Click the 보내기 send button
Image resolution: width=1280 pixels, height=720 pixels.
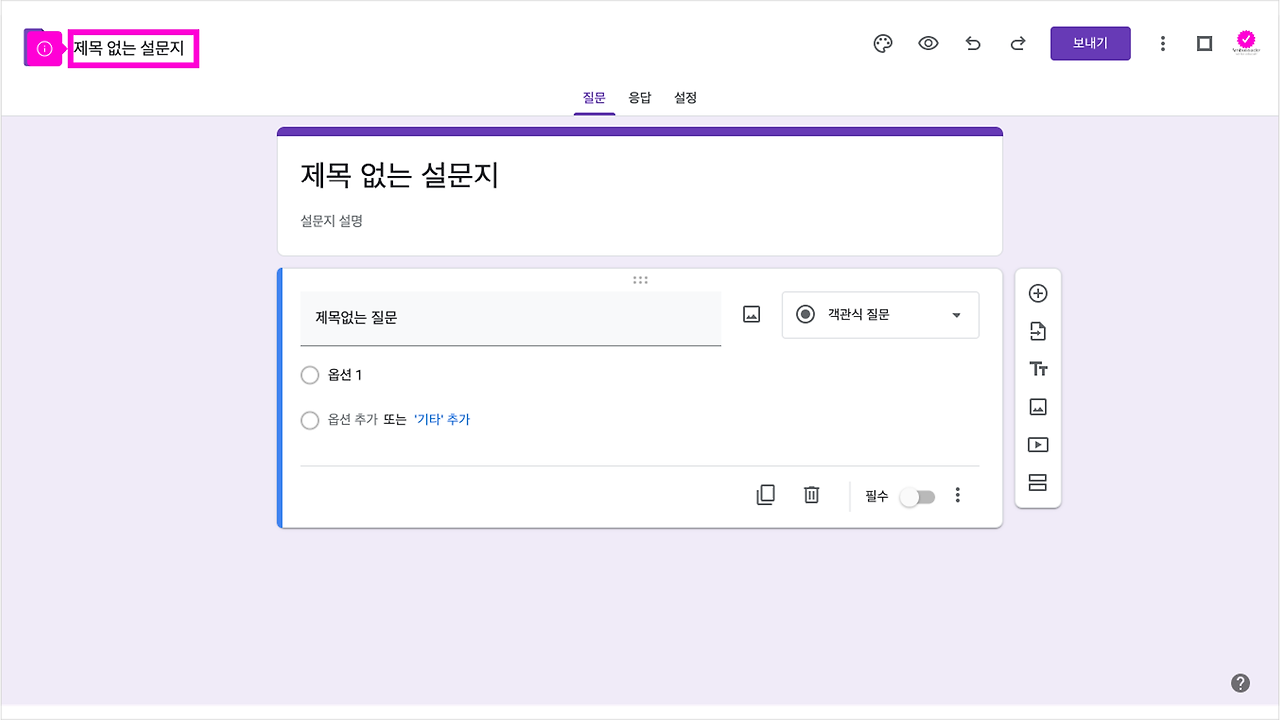(x=1090, y=43)
